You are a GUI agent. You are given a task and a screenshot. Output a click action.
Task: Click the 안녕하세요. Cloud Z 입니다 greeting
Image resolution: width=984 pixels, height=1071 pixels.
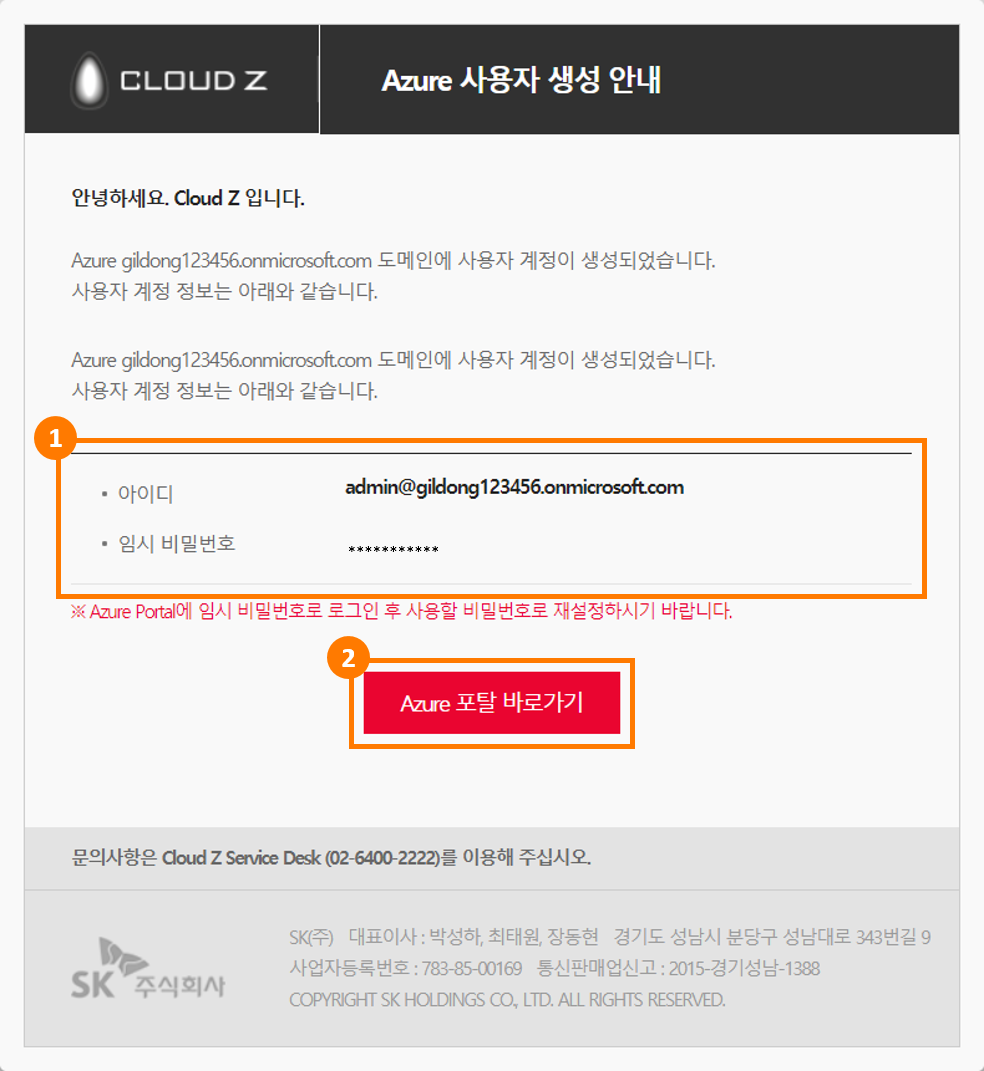point(188,198)
